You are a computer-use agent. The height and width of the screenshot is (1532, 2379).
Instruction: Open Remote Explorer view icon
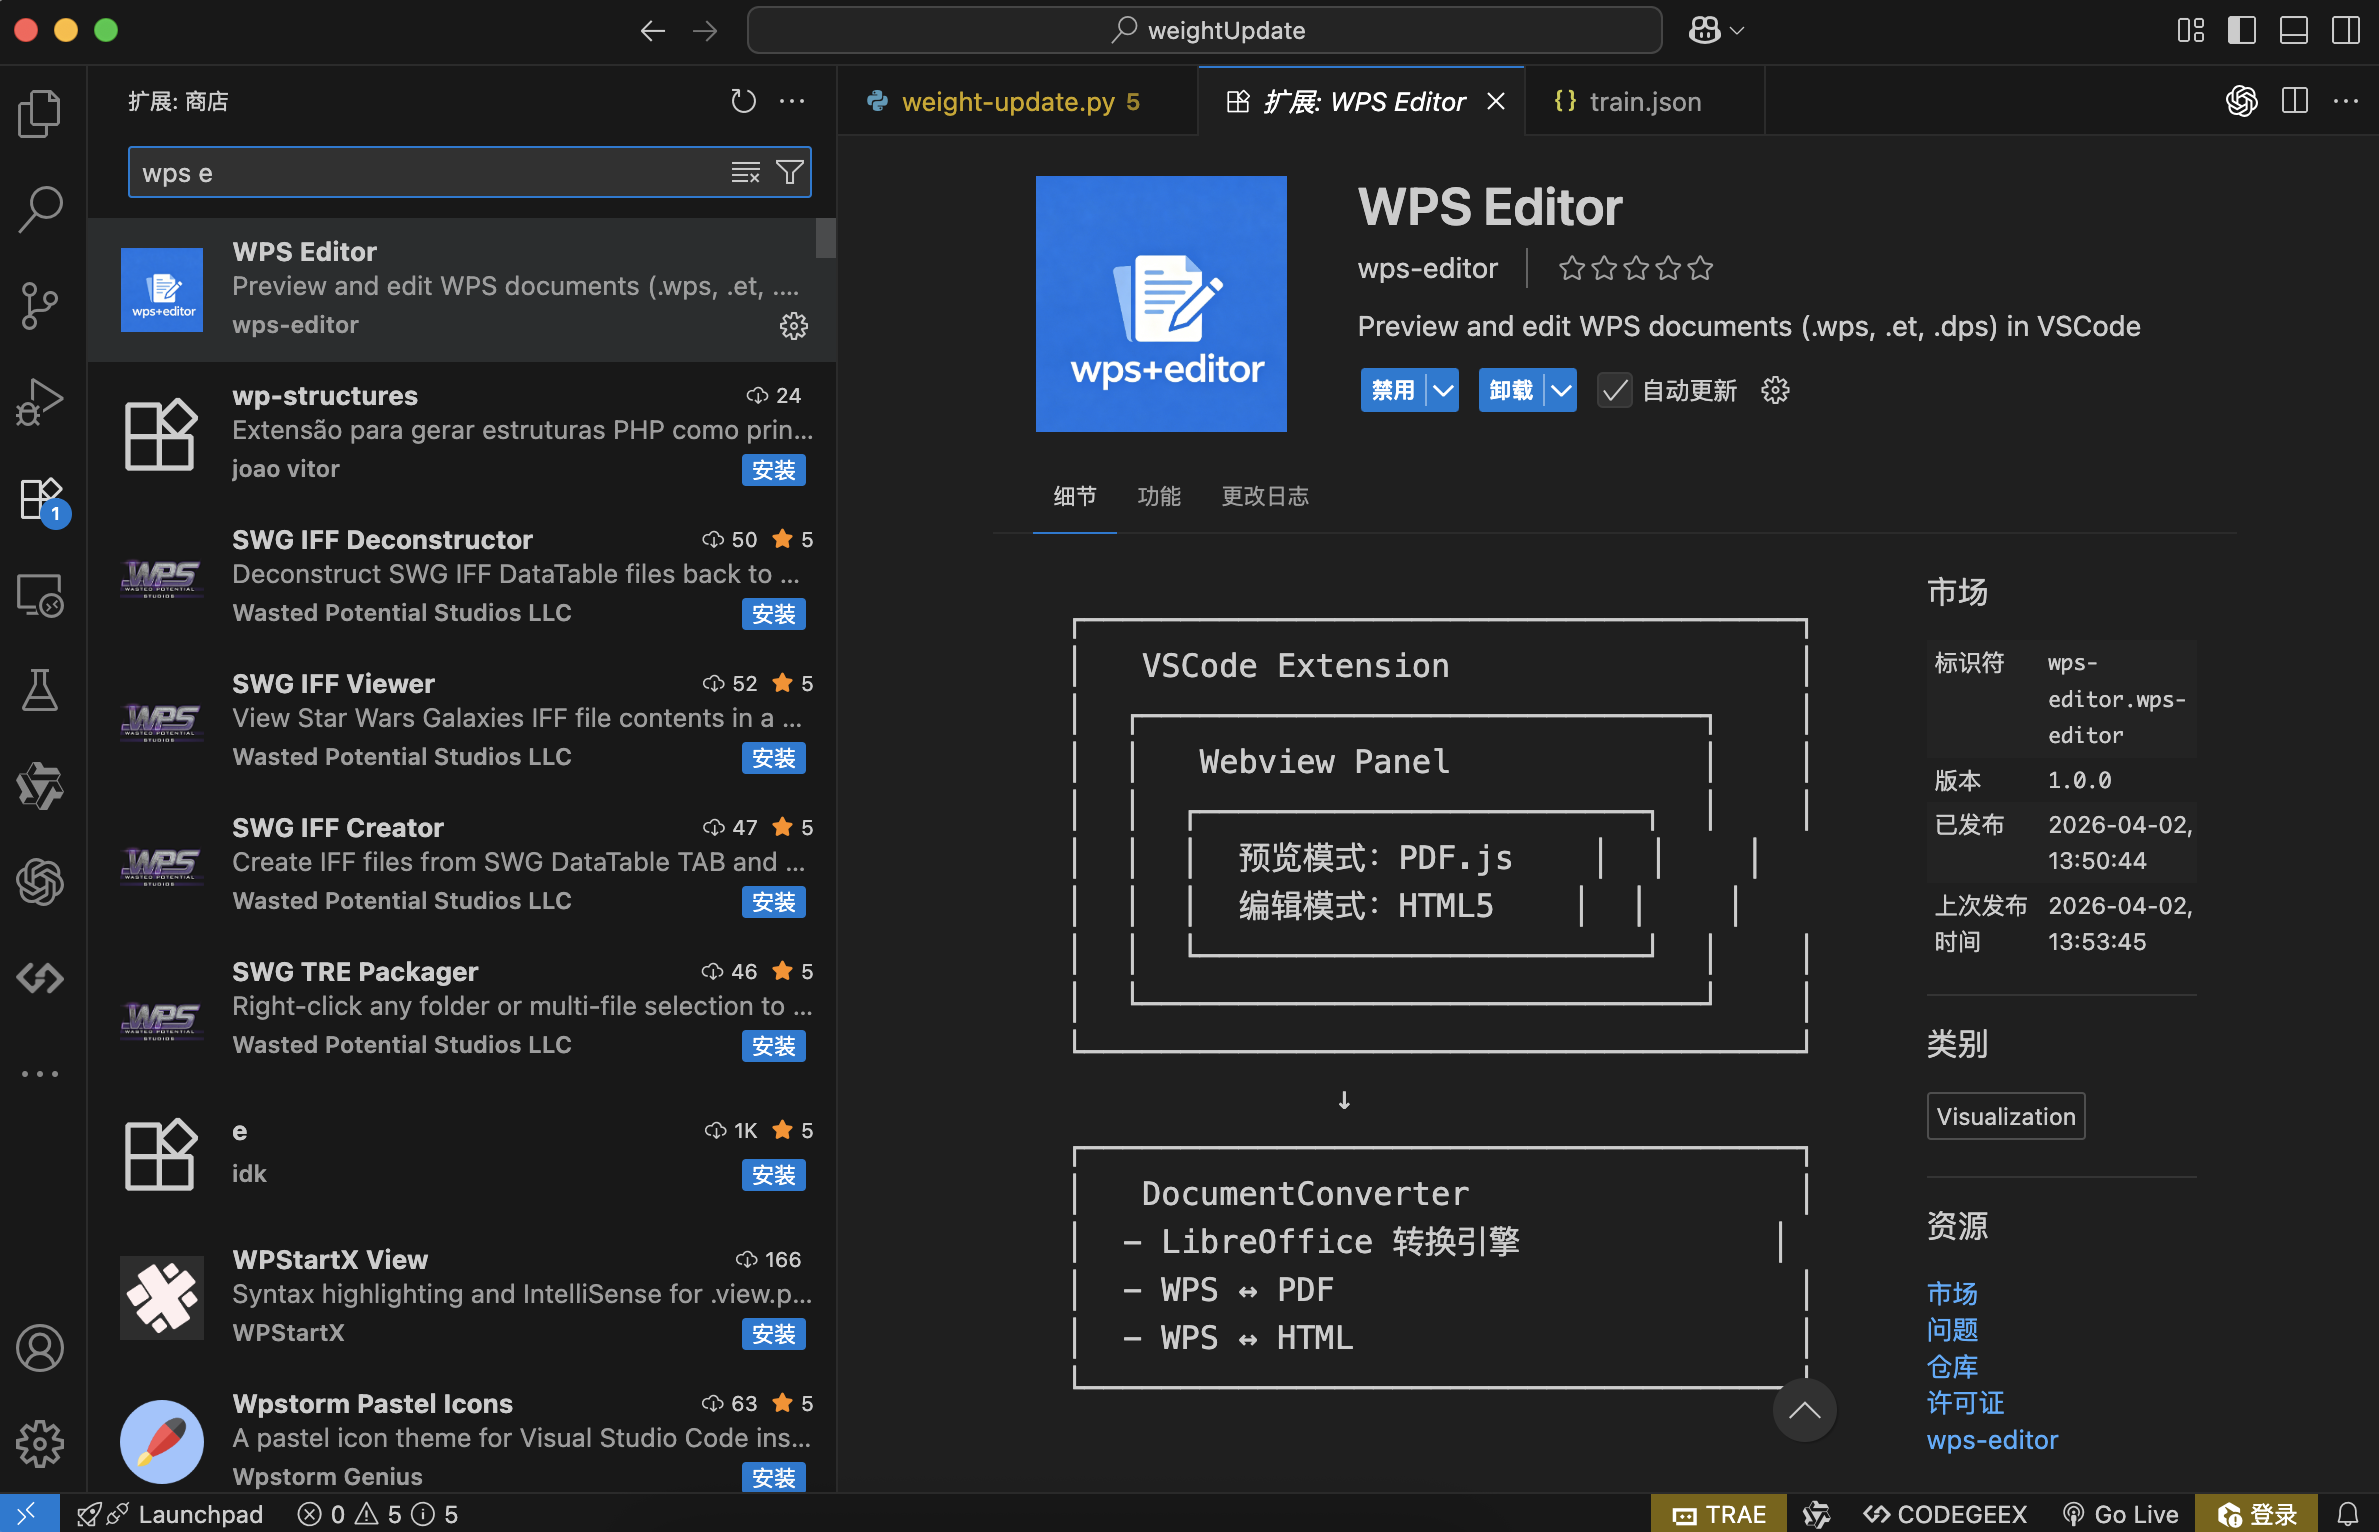click(40, 595)
